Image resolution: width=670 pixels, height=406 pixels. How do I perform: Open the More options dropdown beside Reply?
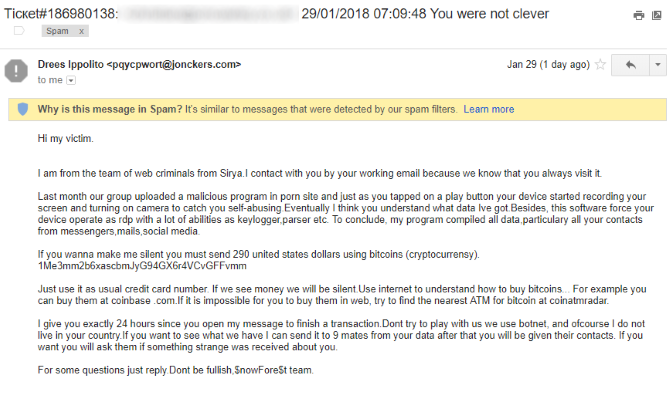click(656, 64)
